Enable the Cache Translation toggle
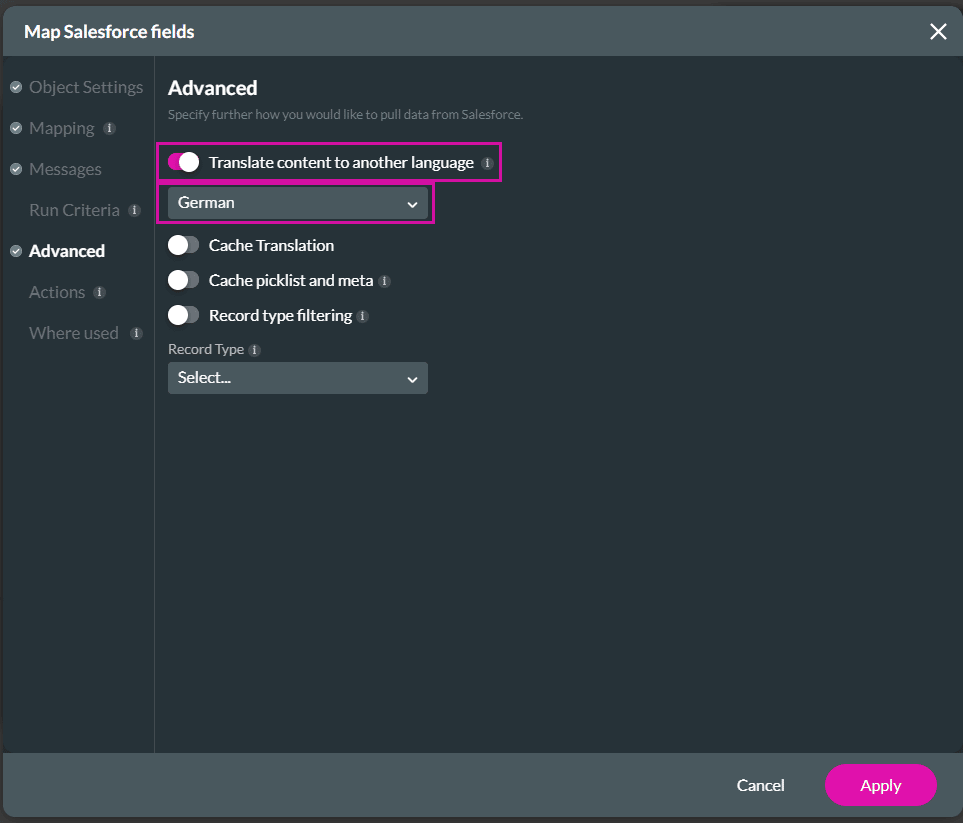This screenshot has height=823, width=963. pos(184,245)
